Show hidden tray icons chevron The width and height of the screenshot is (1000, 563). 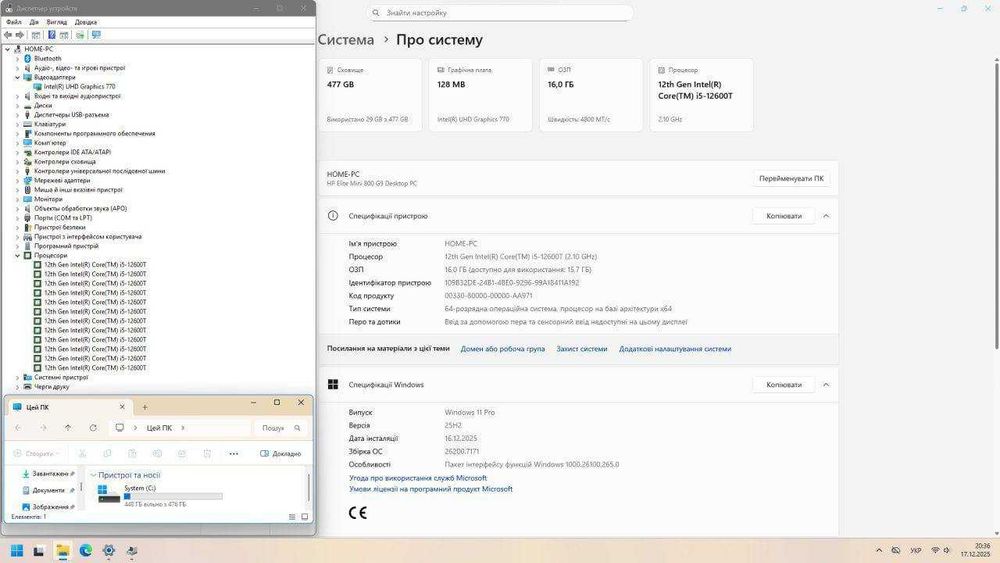pyautogui.click(x=879, y=550)
